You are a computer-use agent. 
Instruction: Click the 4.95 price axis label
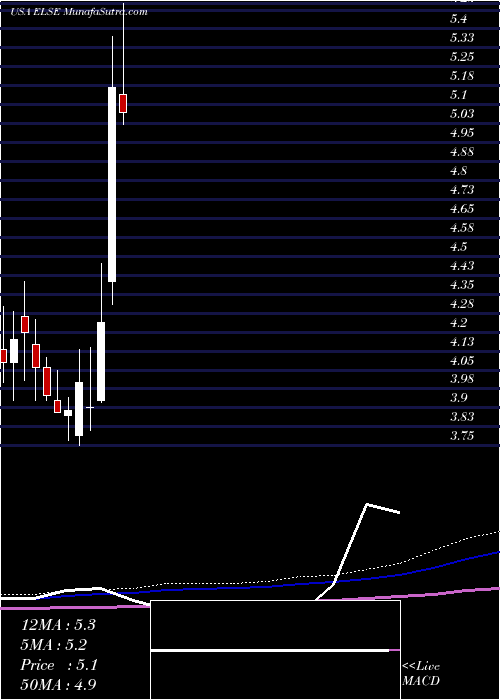click(462, 133)
